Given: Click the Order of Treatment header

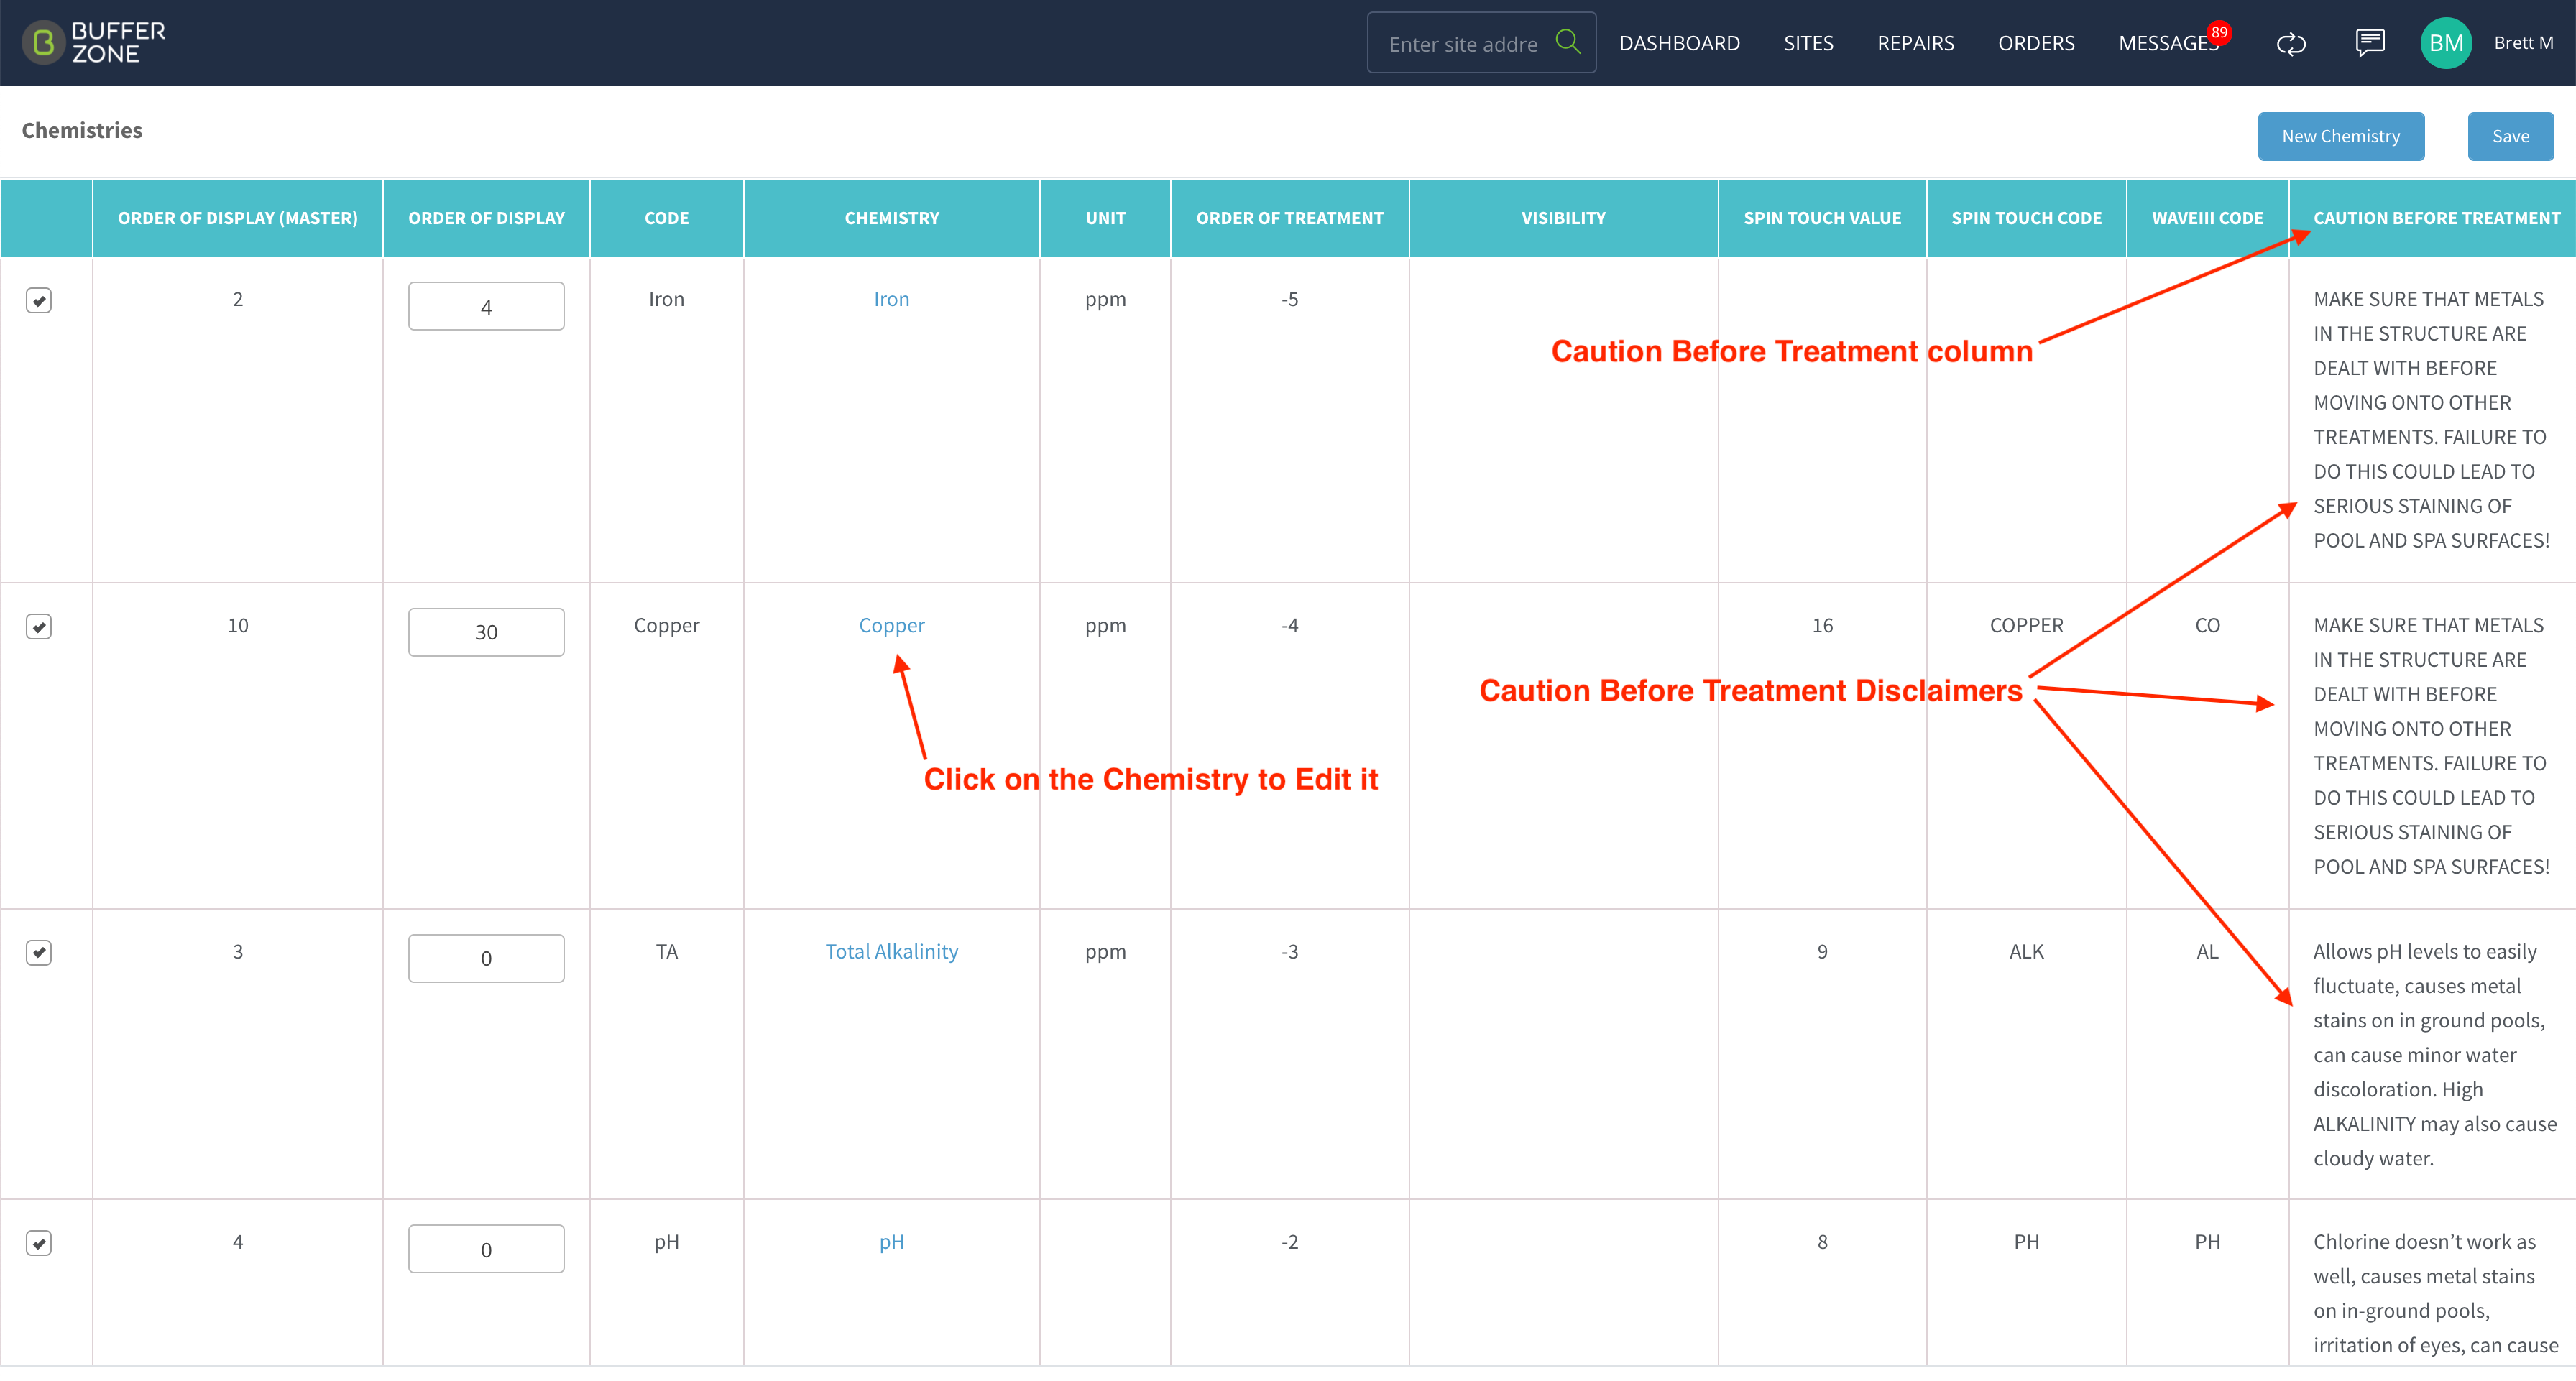Looking at the screenshot, I should point(1289,218).
